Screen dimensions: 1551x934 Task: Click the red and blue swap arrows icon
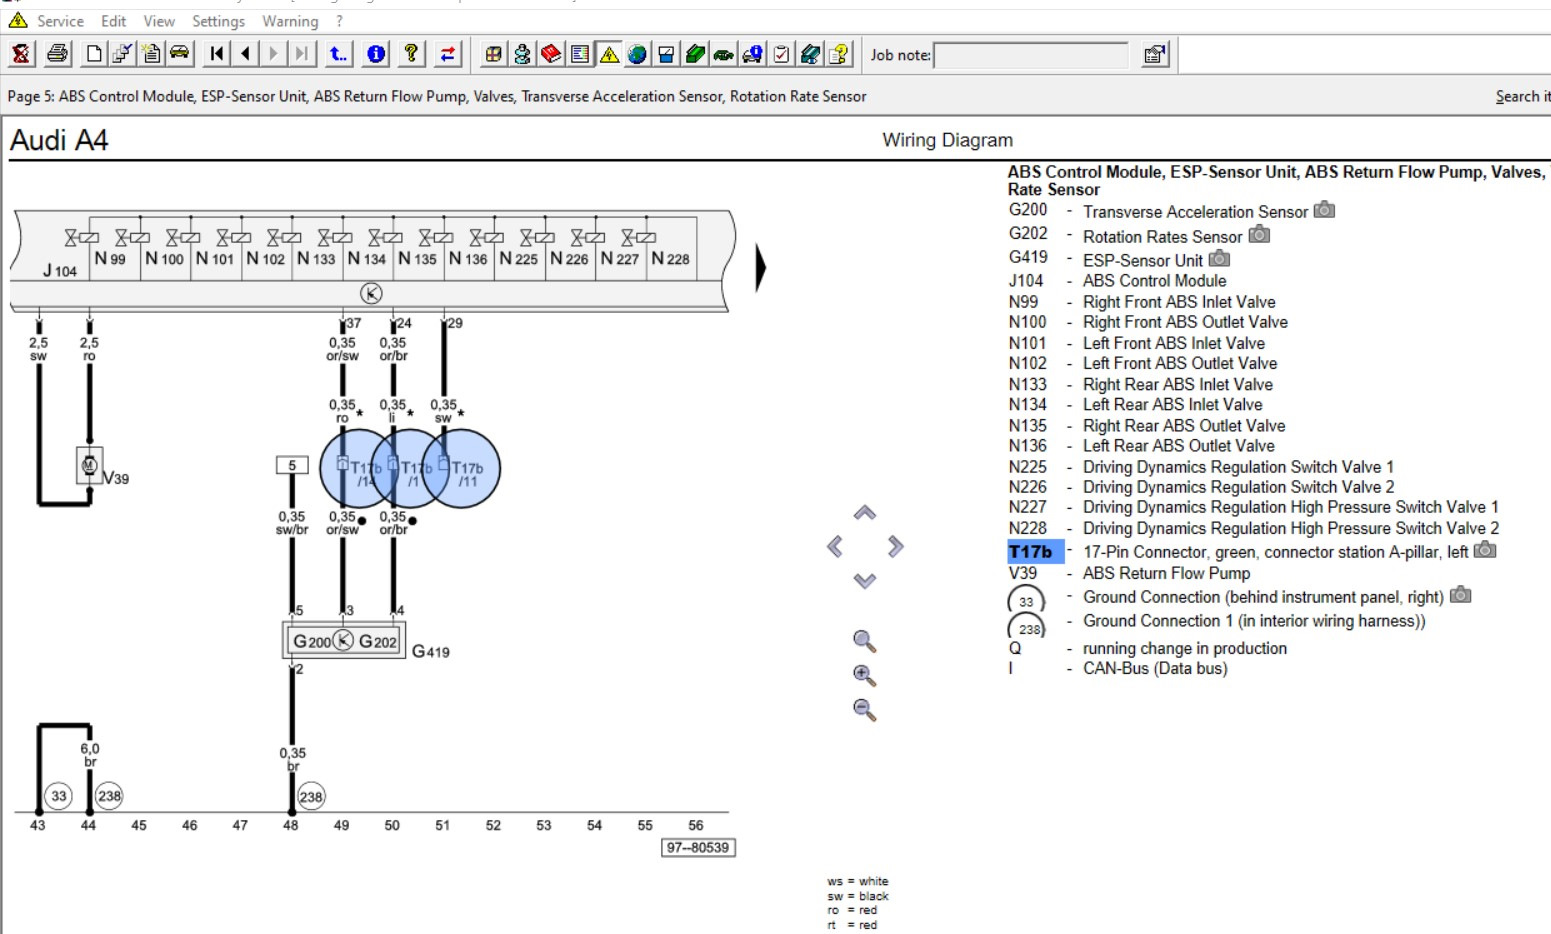pos(447,54)
